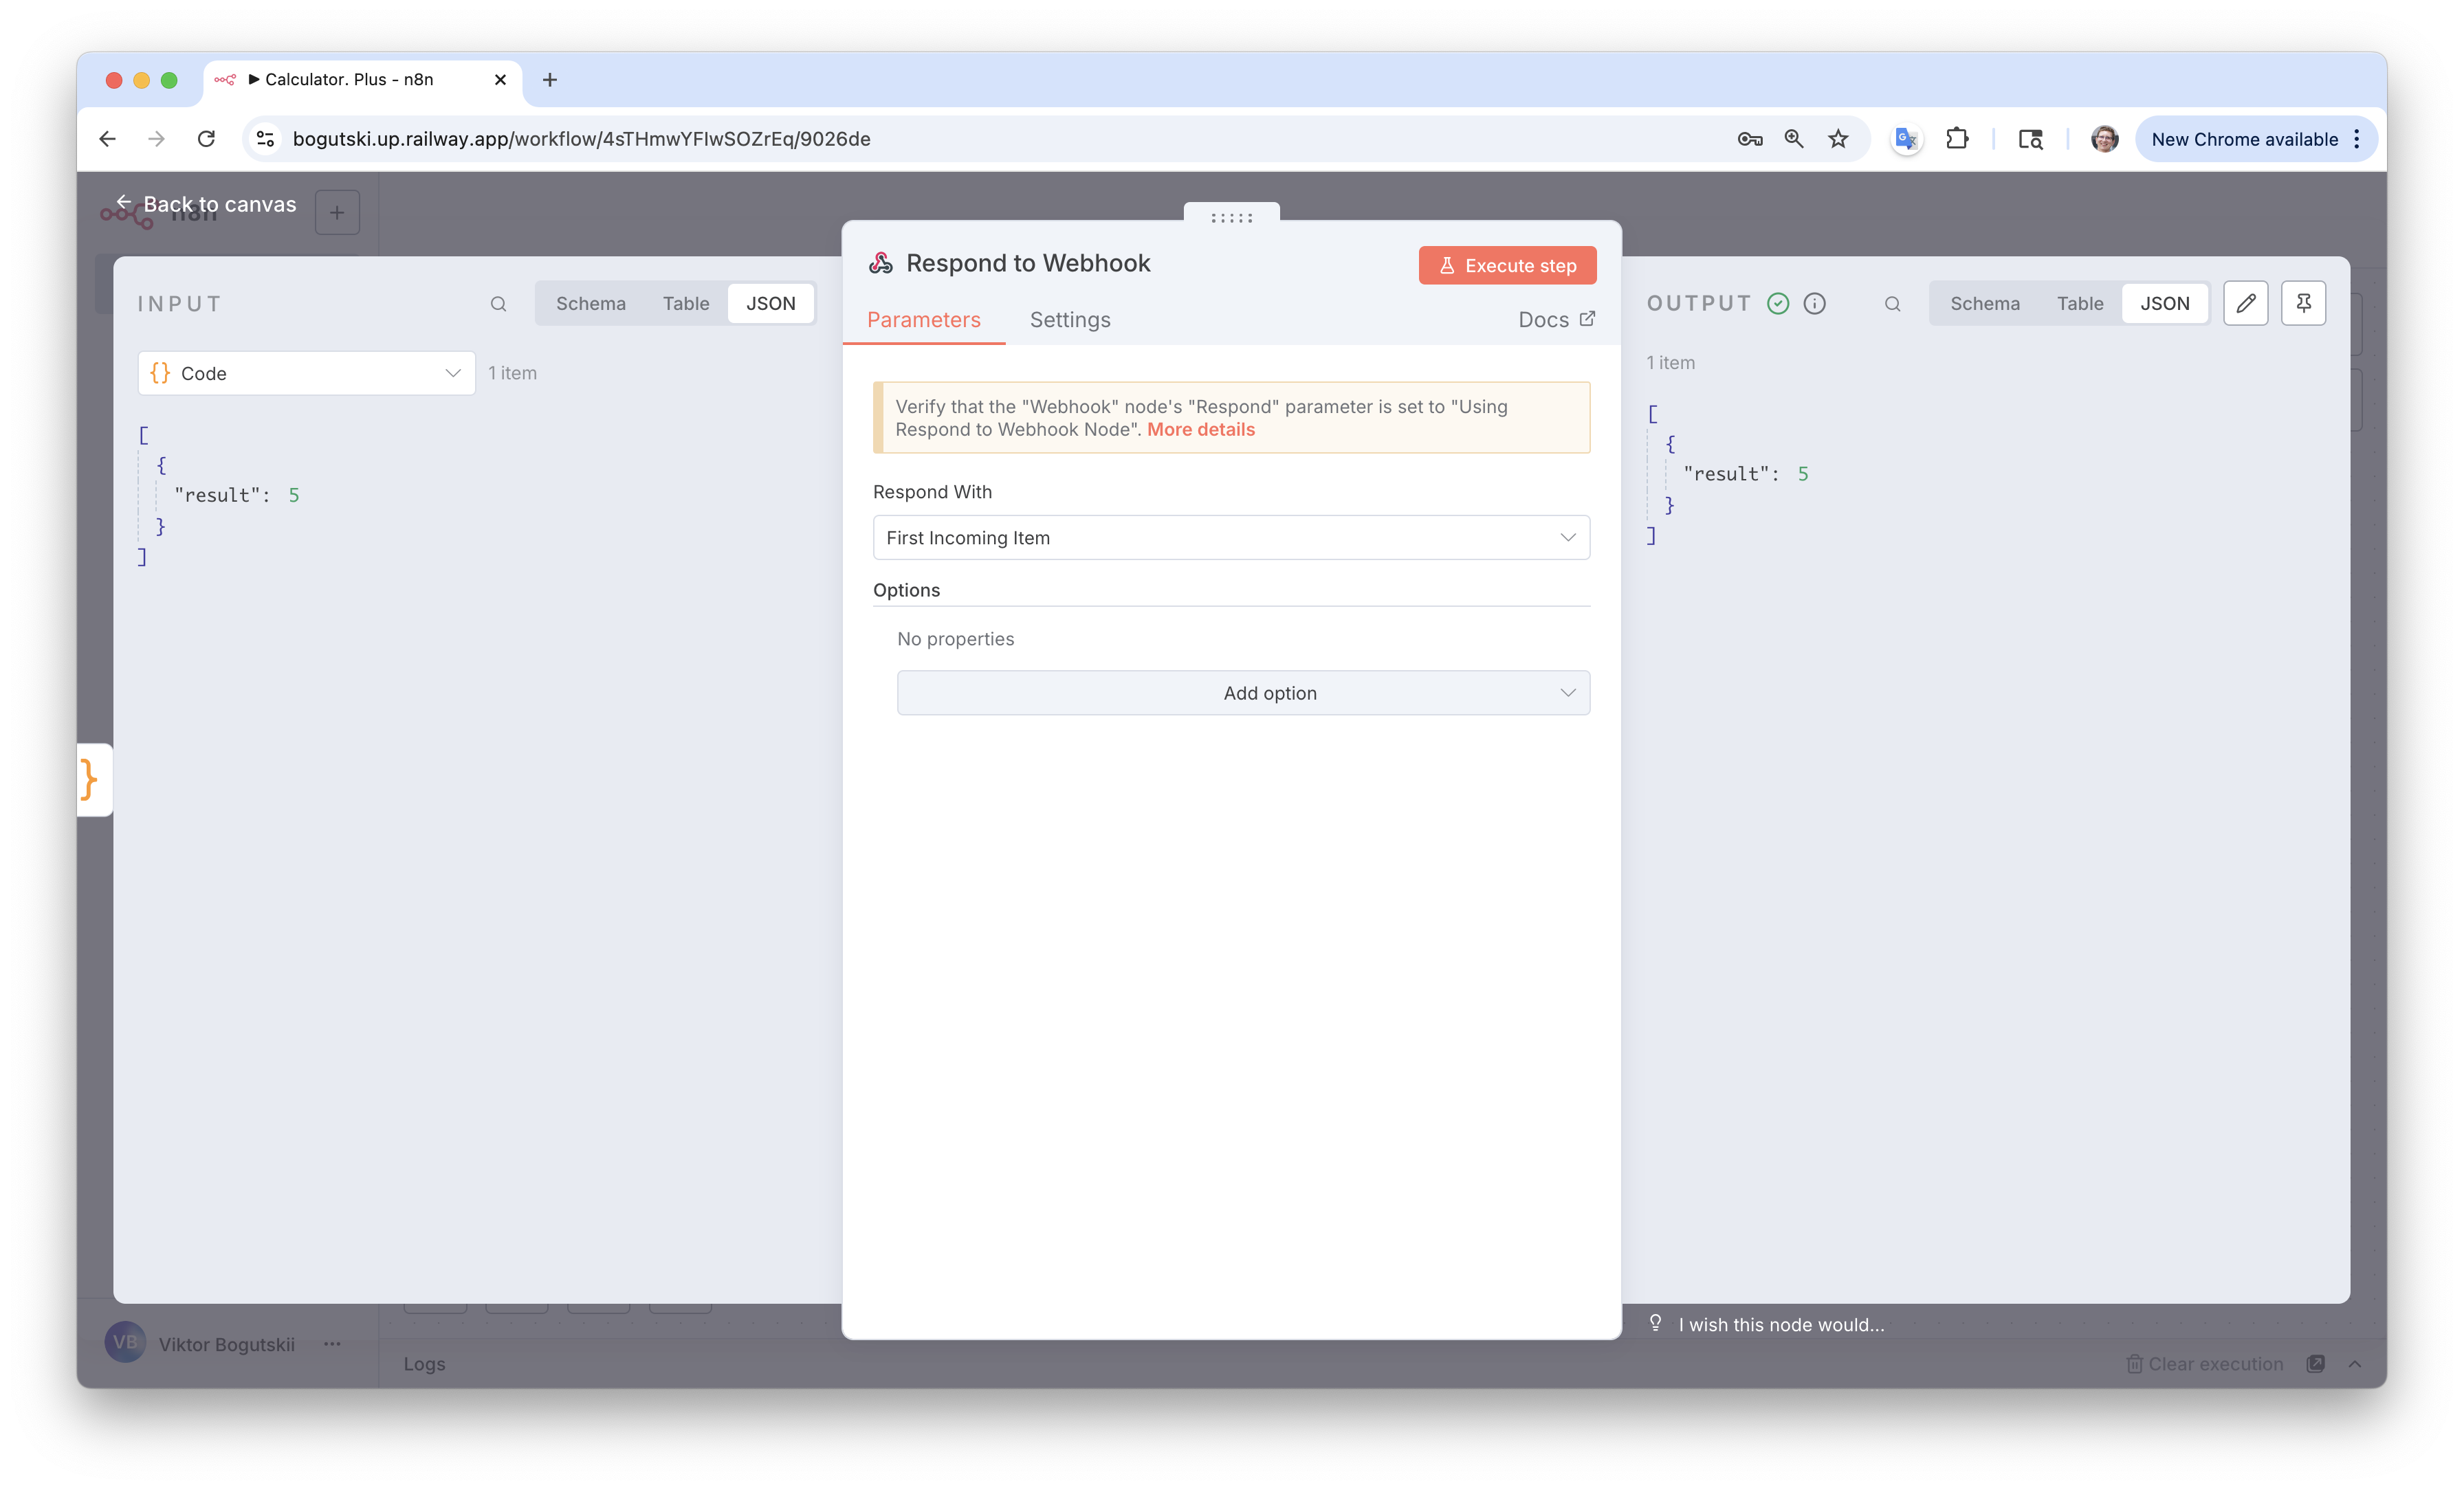Search input data with magnifier icon
The width and height of the screenshot is (2464, 1490).
(x=498, y=304)
